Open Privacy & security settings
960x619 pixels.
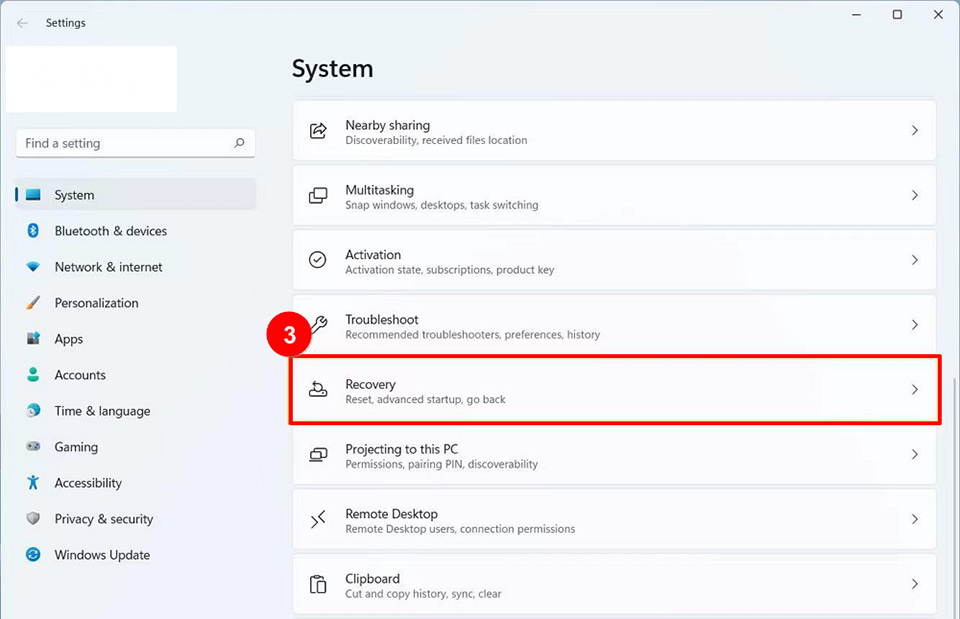pos(104,519)
